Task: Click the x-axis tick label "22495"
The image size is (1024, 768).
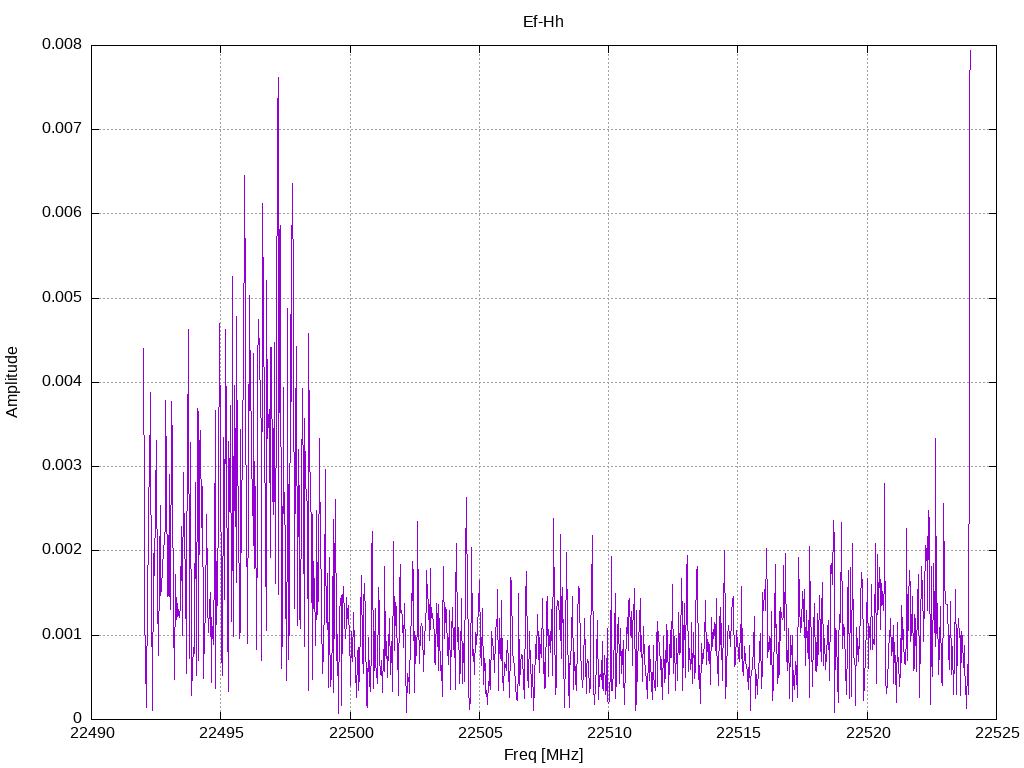Action: 221,733
